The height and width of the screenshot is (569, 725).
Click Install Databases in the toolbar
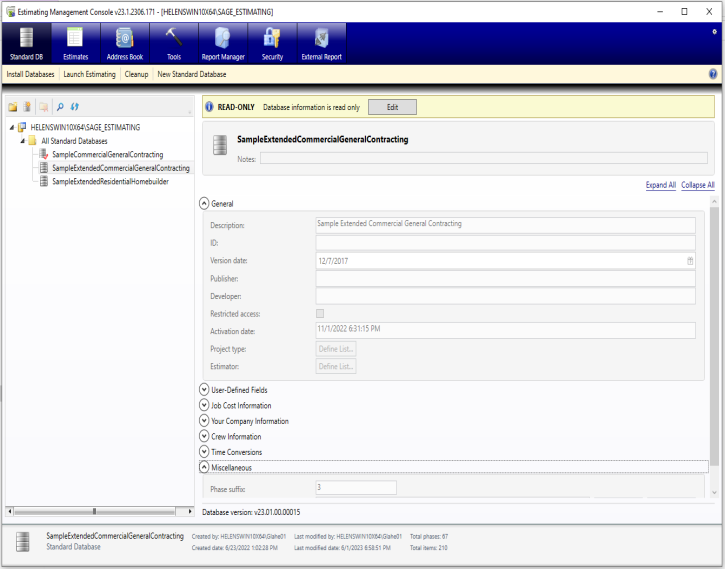30,74
